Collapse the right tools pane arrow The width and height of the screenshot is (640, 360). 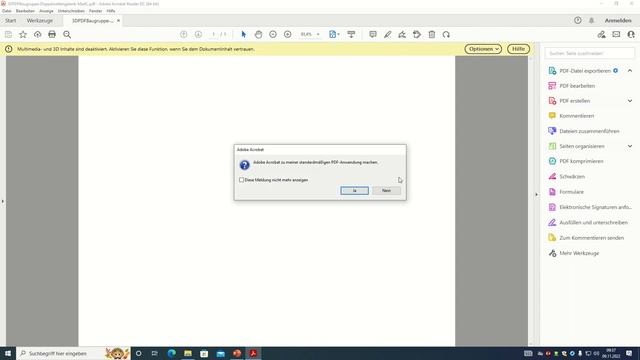pos(536,195)
